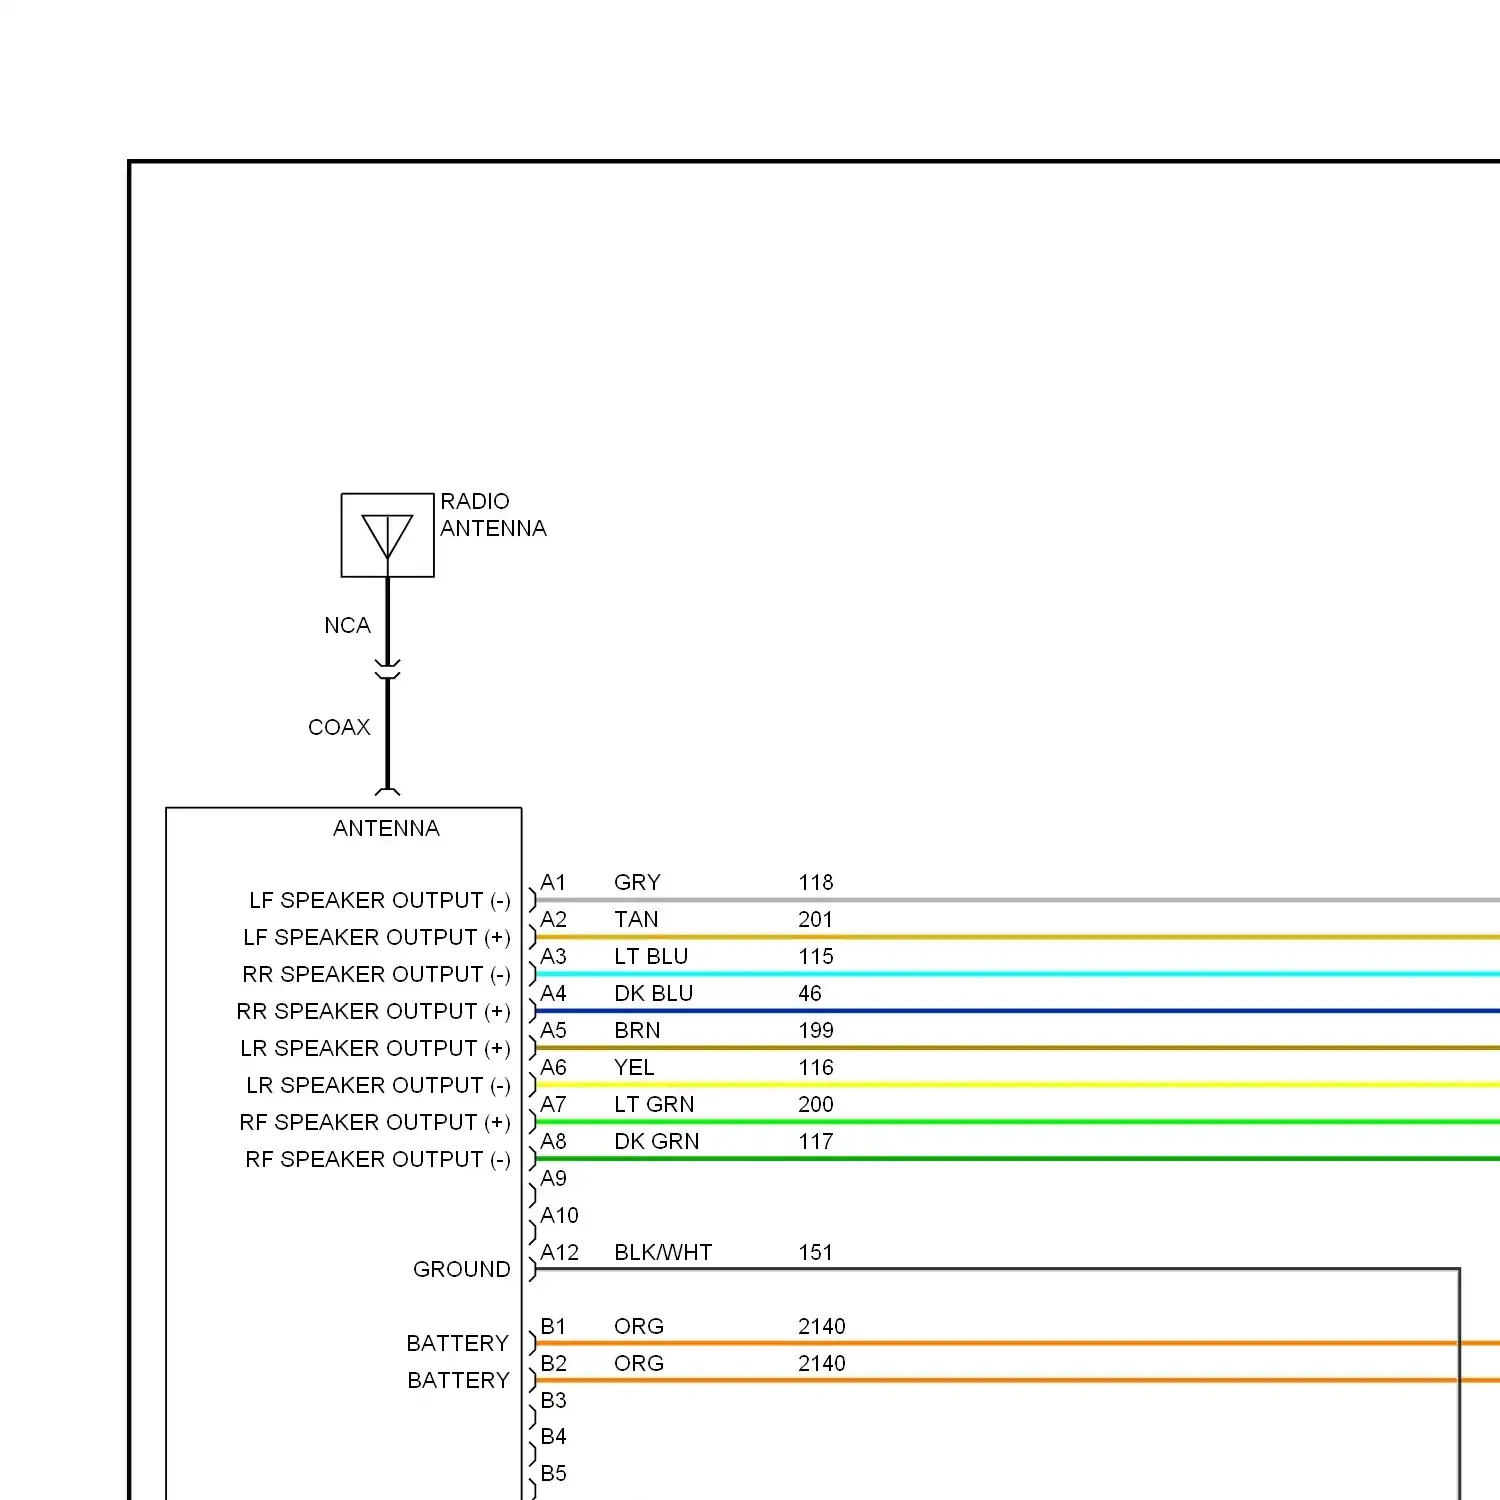
Task: Select the NCA cable label
Action: [347, 626]
